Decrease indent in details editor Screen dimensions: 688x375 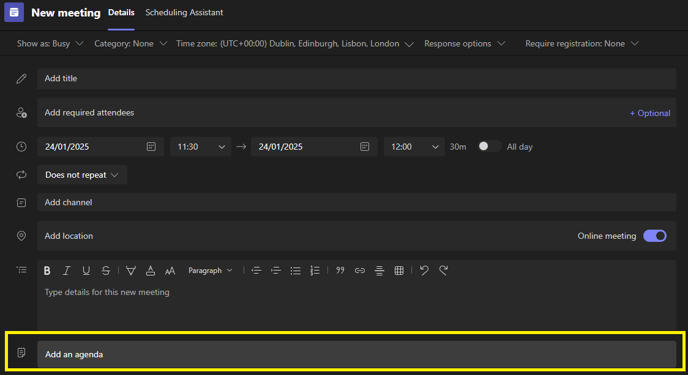click(256, 271)
